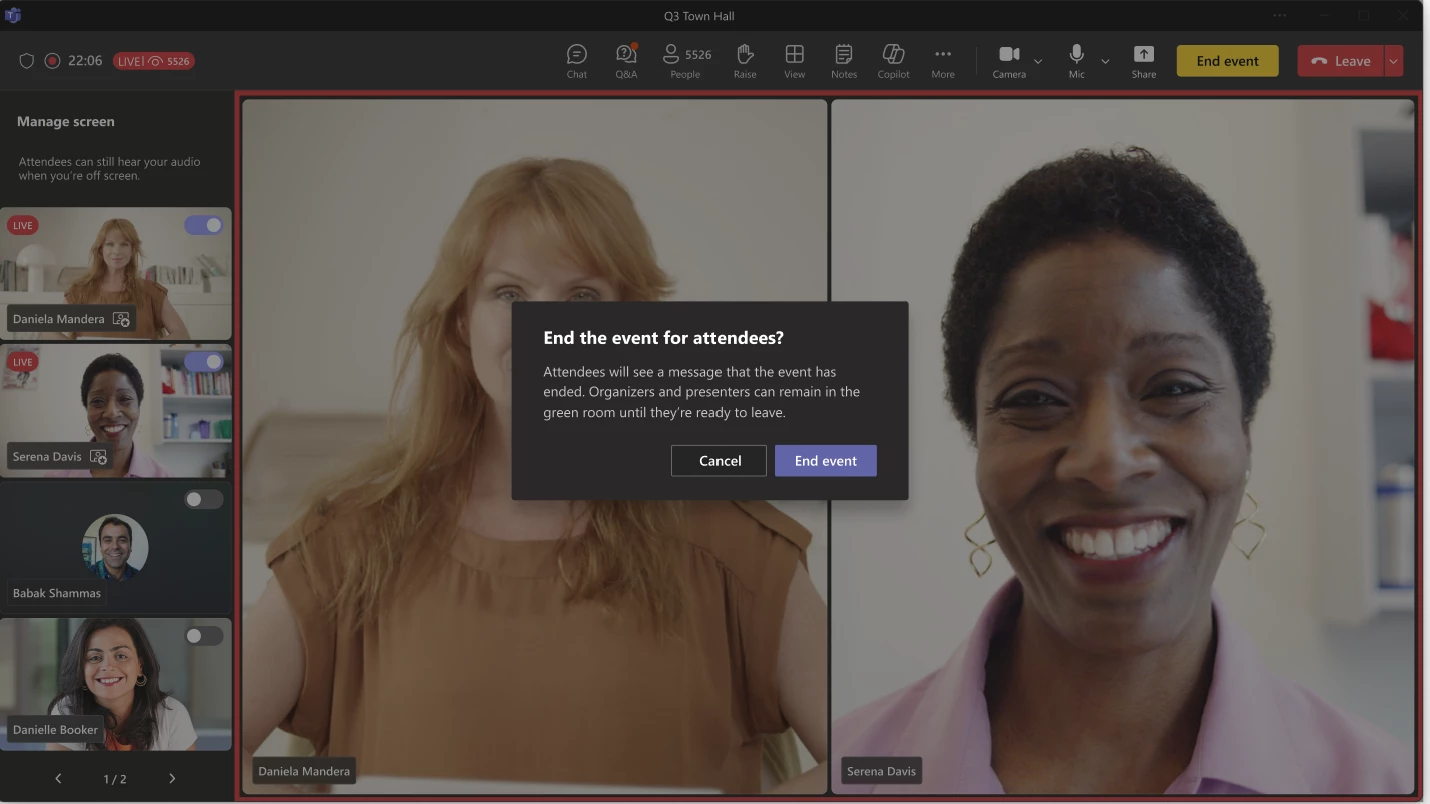This screenshot has height=804, width=1430.
Task: Toggle Serena Davis's on-screen switch
Action: click(204, 362)
